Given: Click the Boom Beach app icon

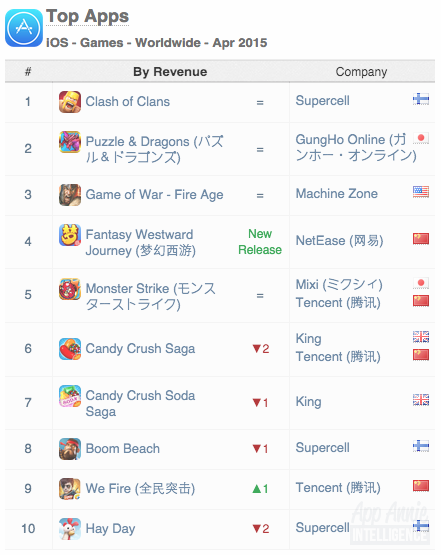Looking at the screenshot, I should pyautogui.click(x=70, y=449).
